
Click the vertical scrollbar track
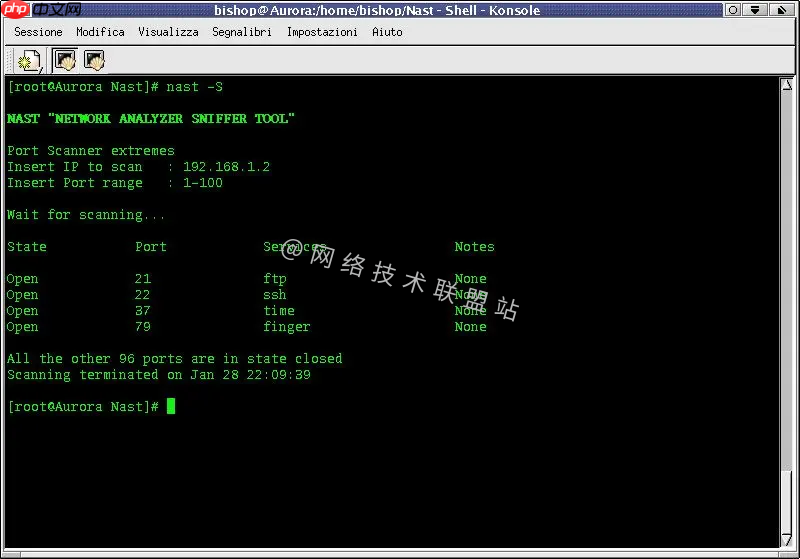[x=787, y=281]
